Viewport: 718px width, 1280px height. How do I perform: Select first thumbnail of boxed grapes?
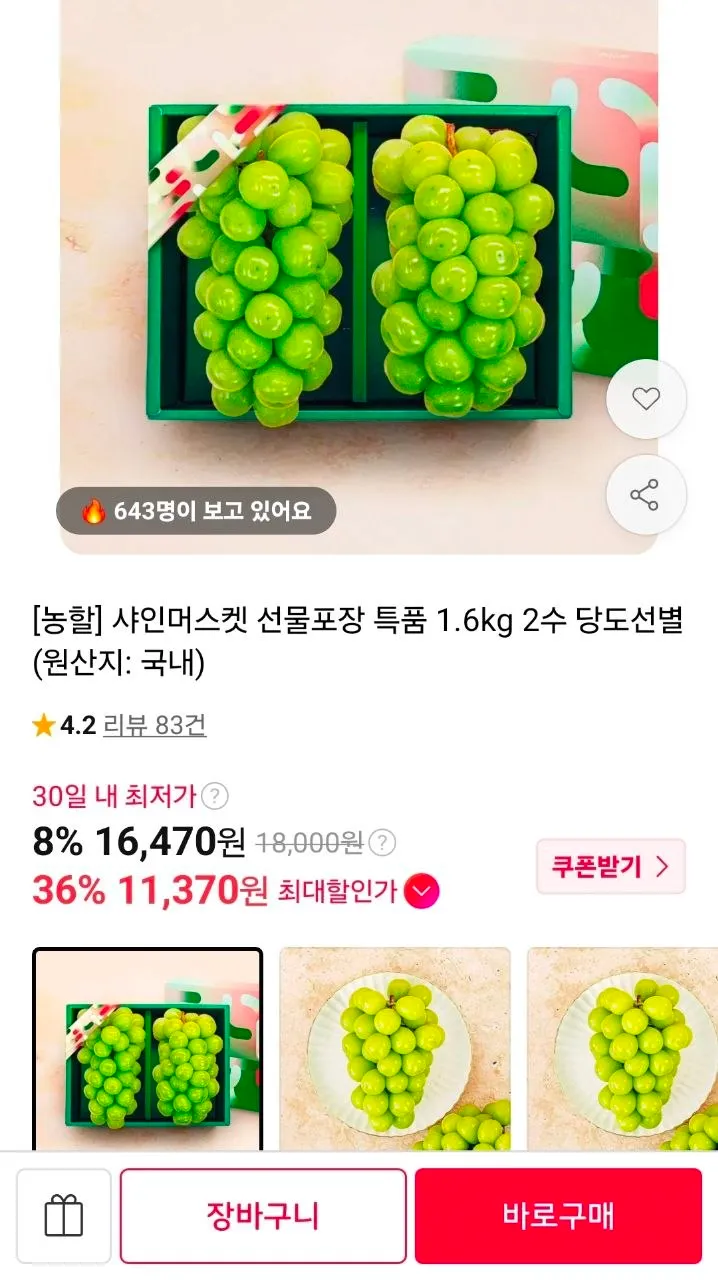click(x=148, y=1049)
